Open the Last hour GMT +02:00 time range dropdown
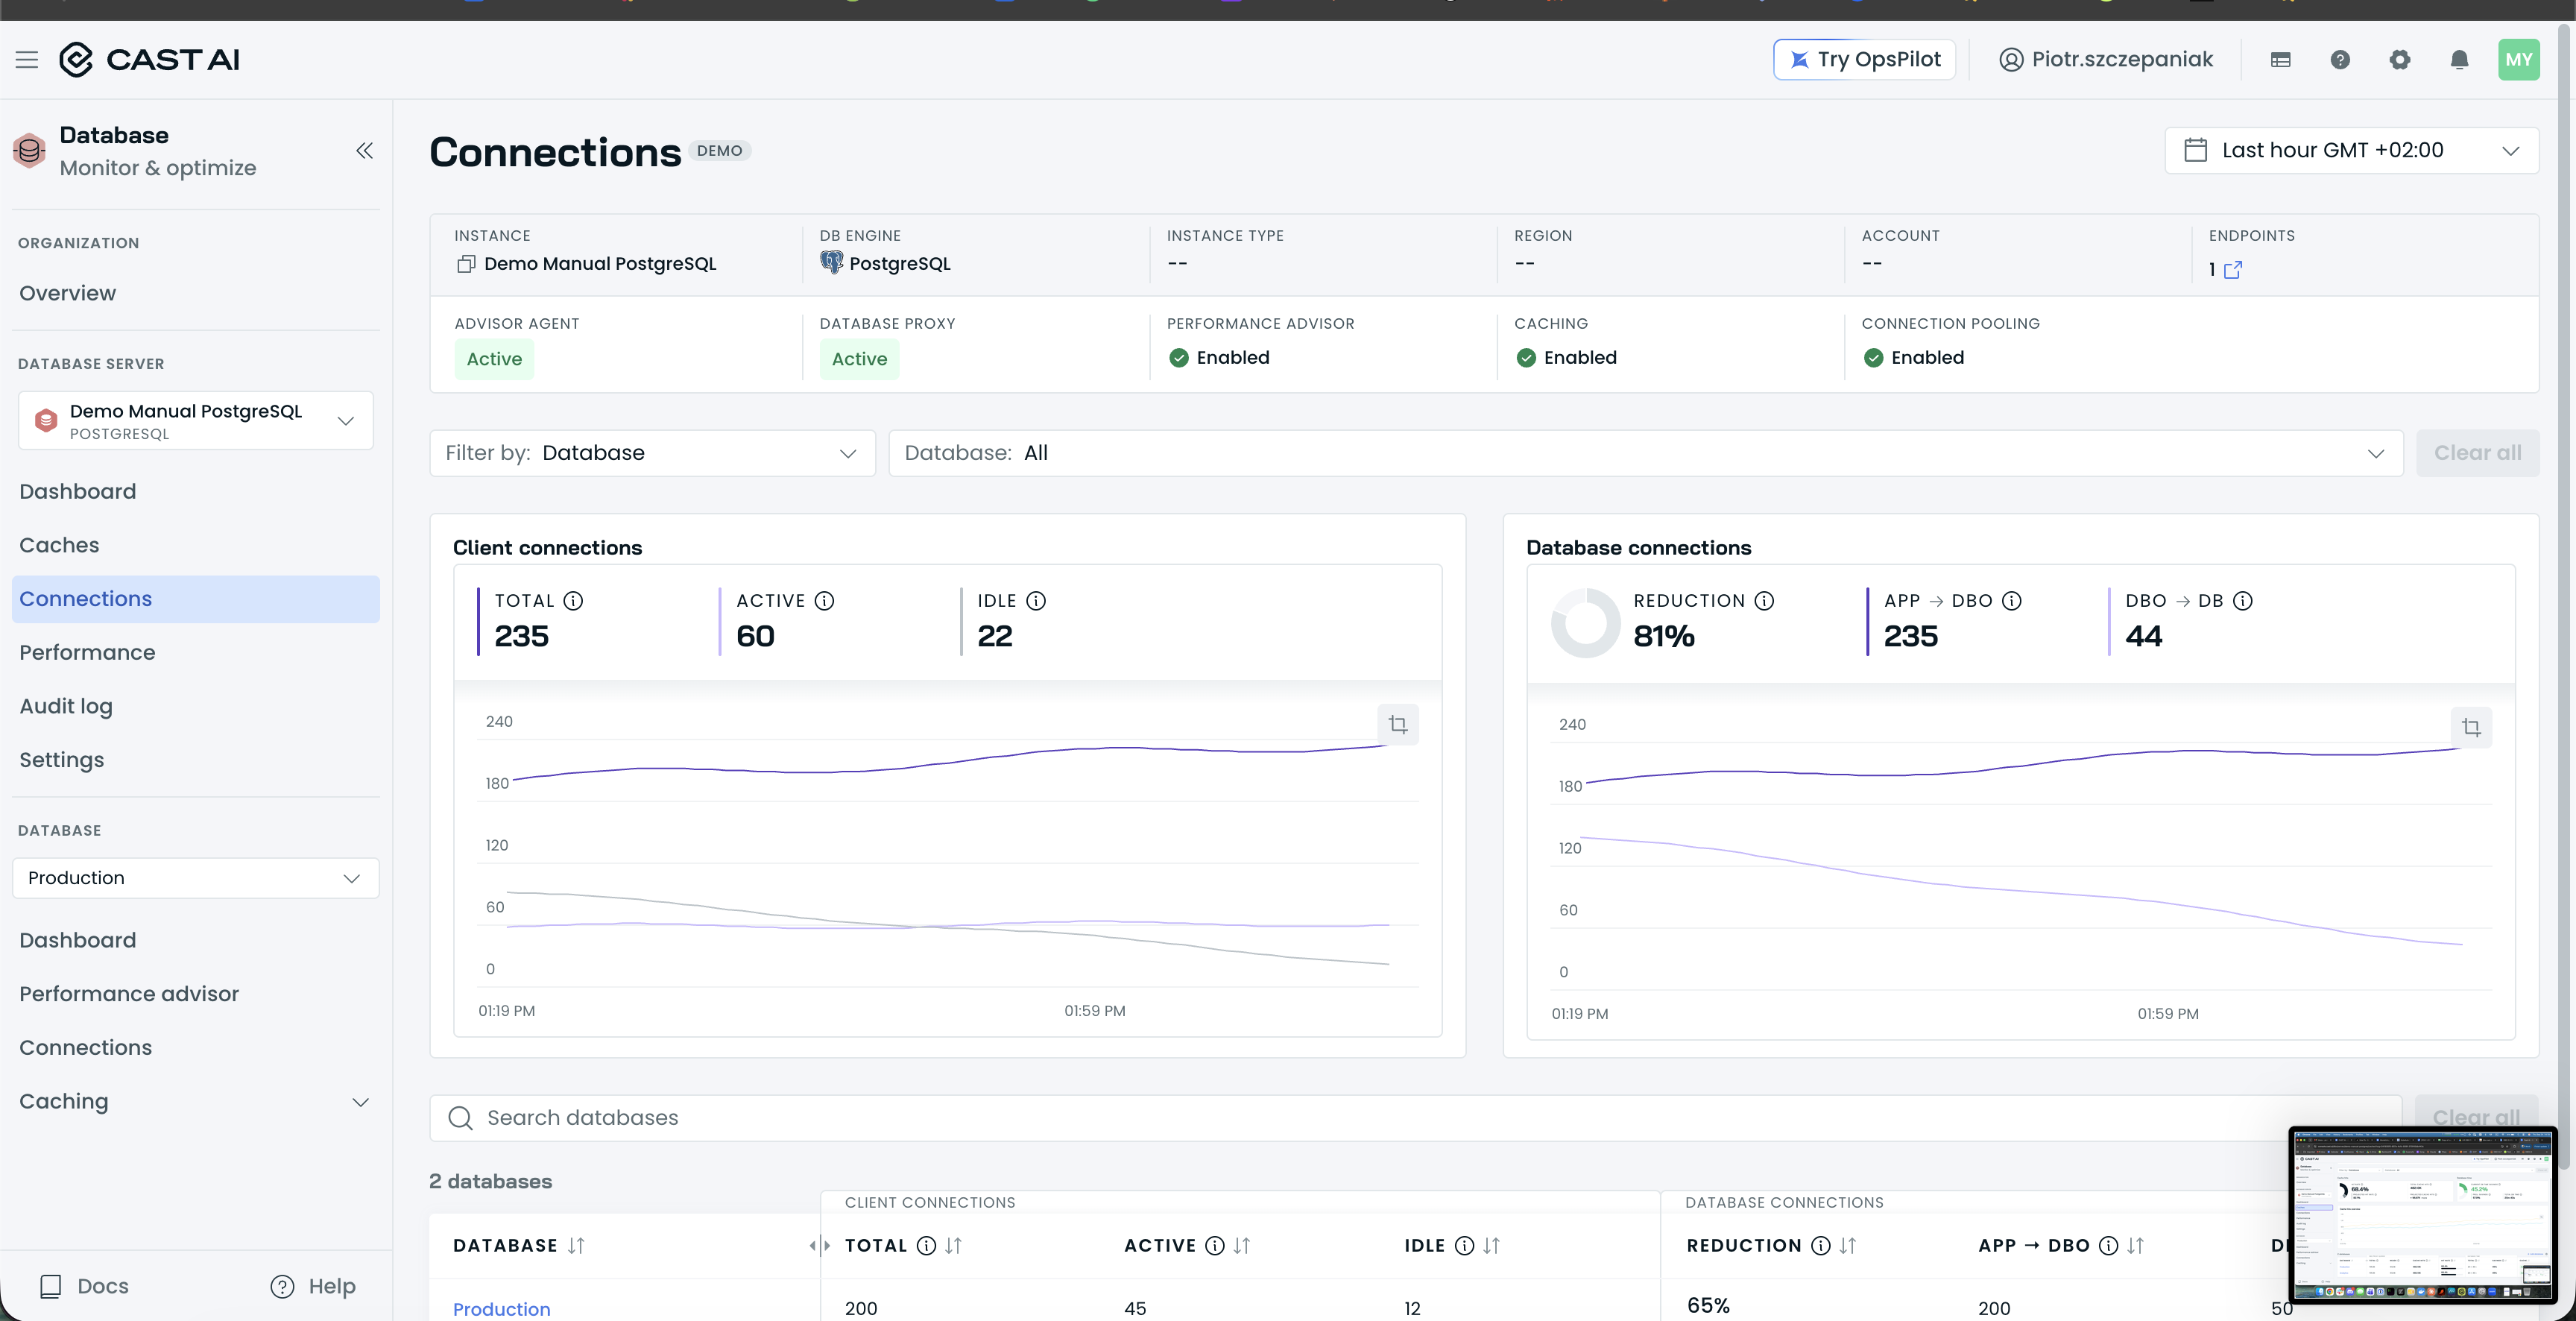Screen dimensions: 2576x1321 pos(2351,151)
